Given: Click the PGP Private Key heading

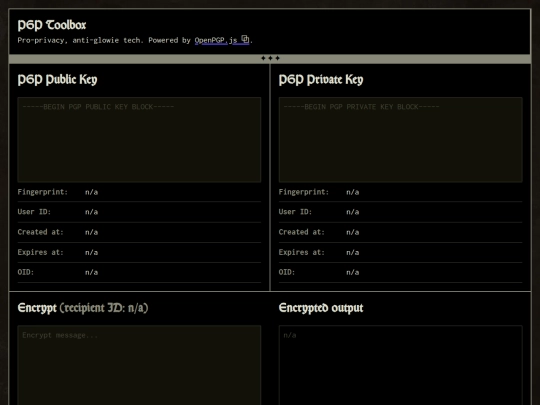Looking at the screenshot, I should click(x=321, y=80).
